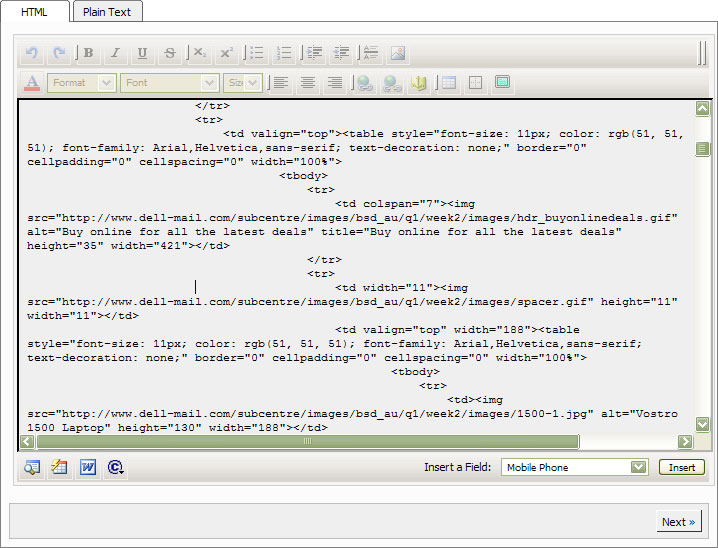This screenshot has width=718, height=548.
Task: Click the table cell properties icon
Action: tap(475, 83)
